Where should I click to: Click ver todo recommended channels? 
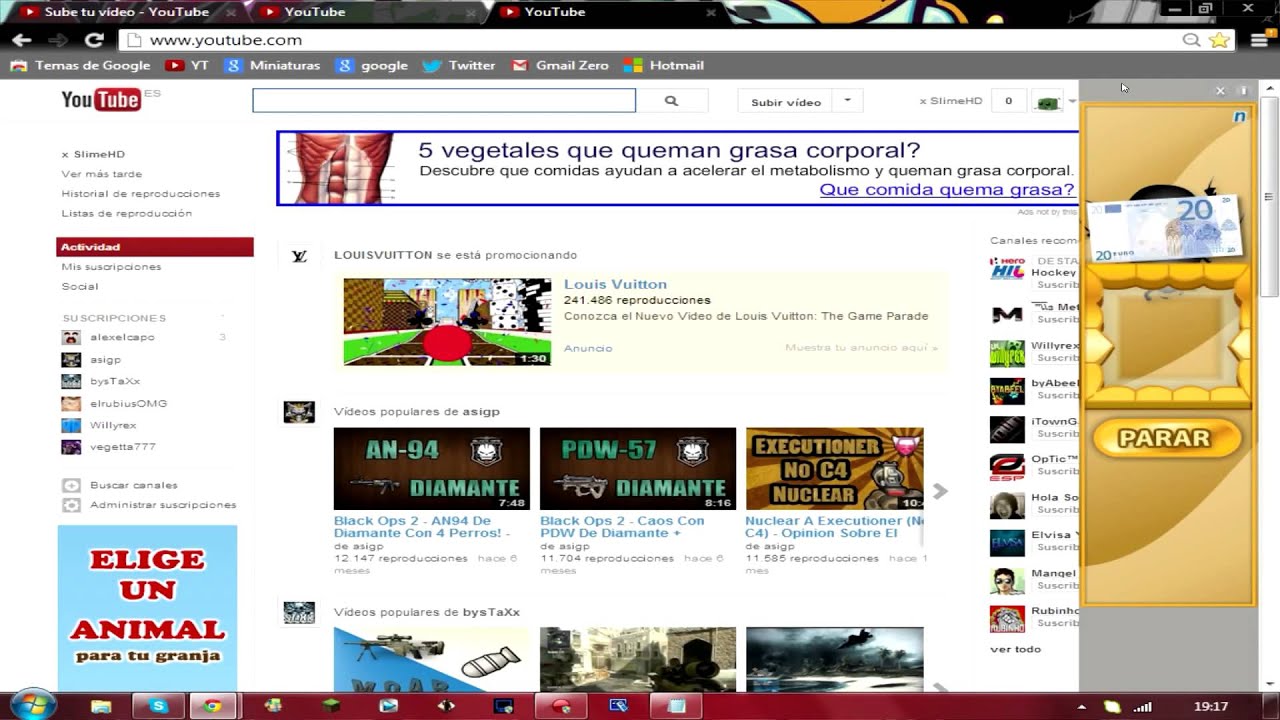click(x=1015, y=649)
